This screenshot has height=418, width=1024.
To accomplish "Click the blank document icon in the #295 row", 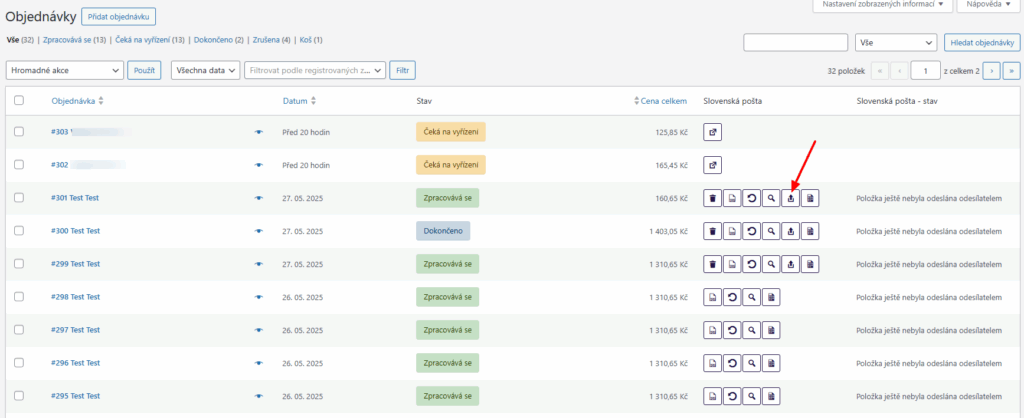I will (x=712, y=396).
